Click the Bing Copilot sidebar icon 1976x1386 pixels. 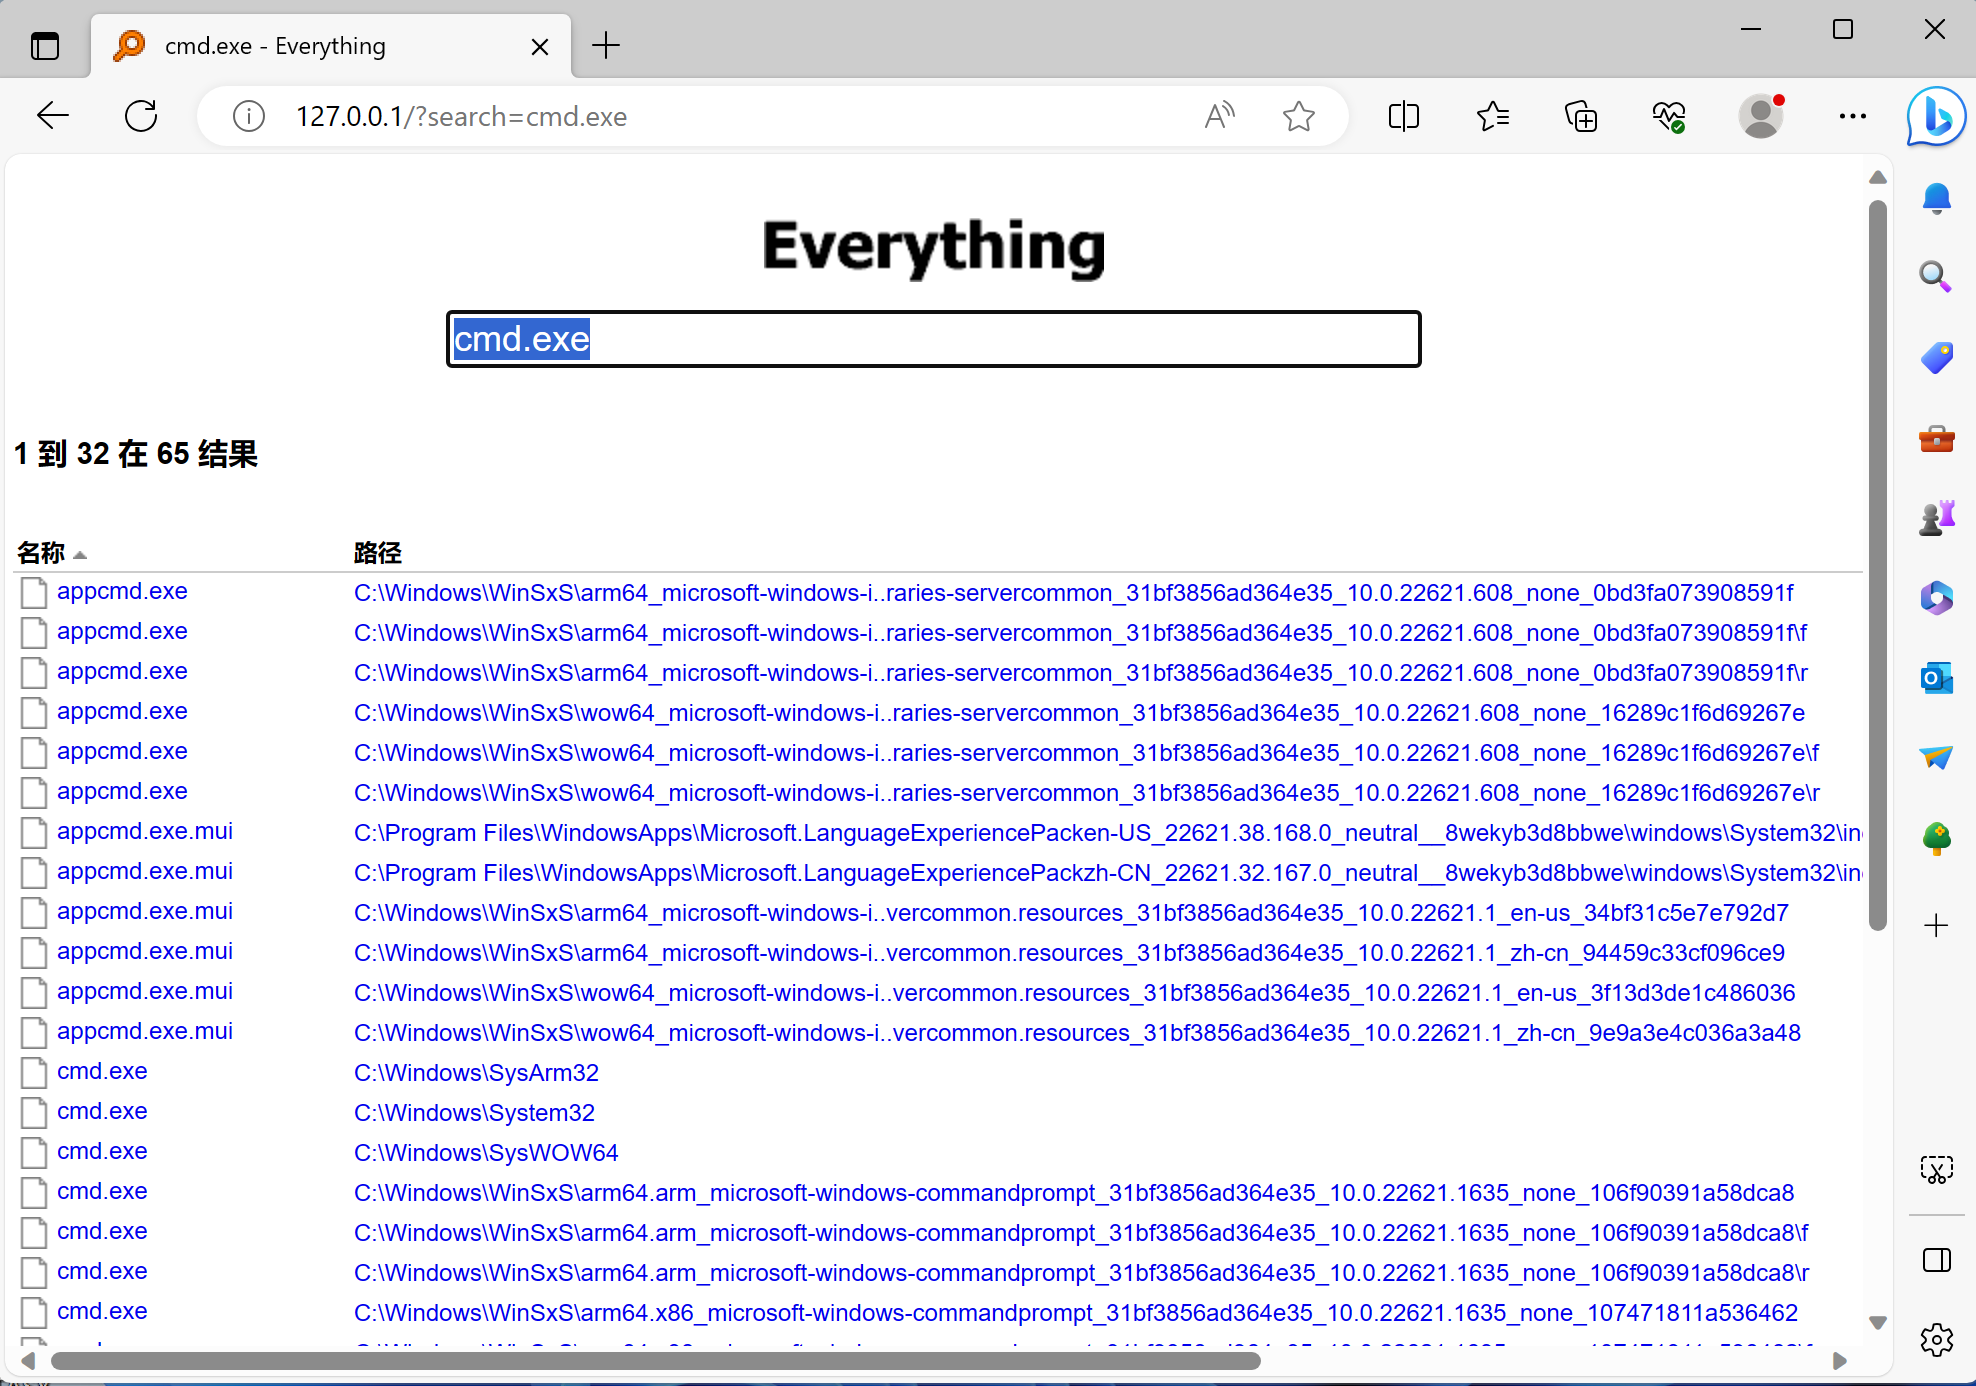point(1936,117)
